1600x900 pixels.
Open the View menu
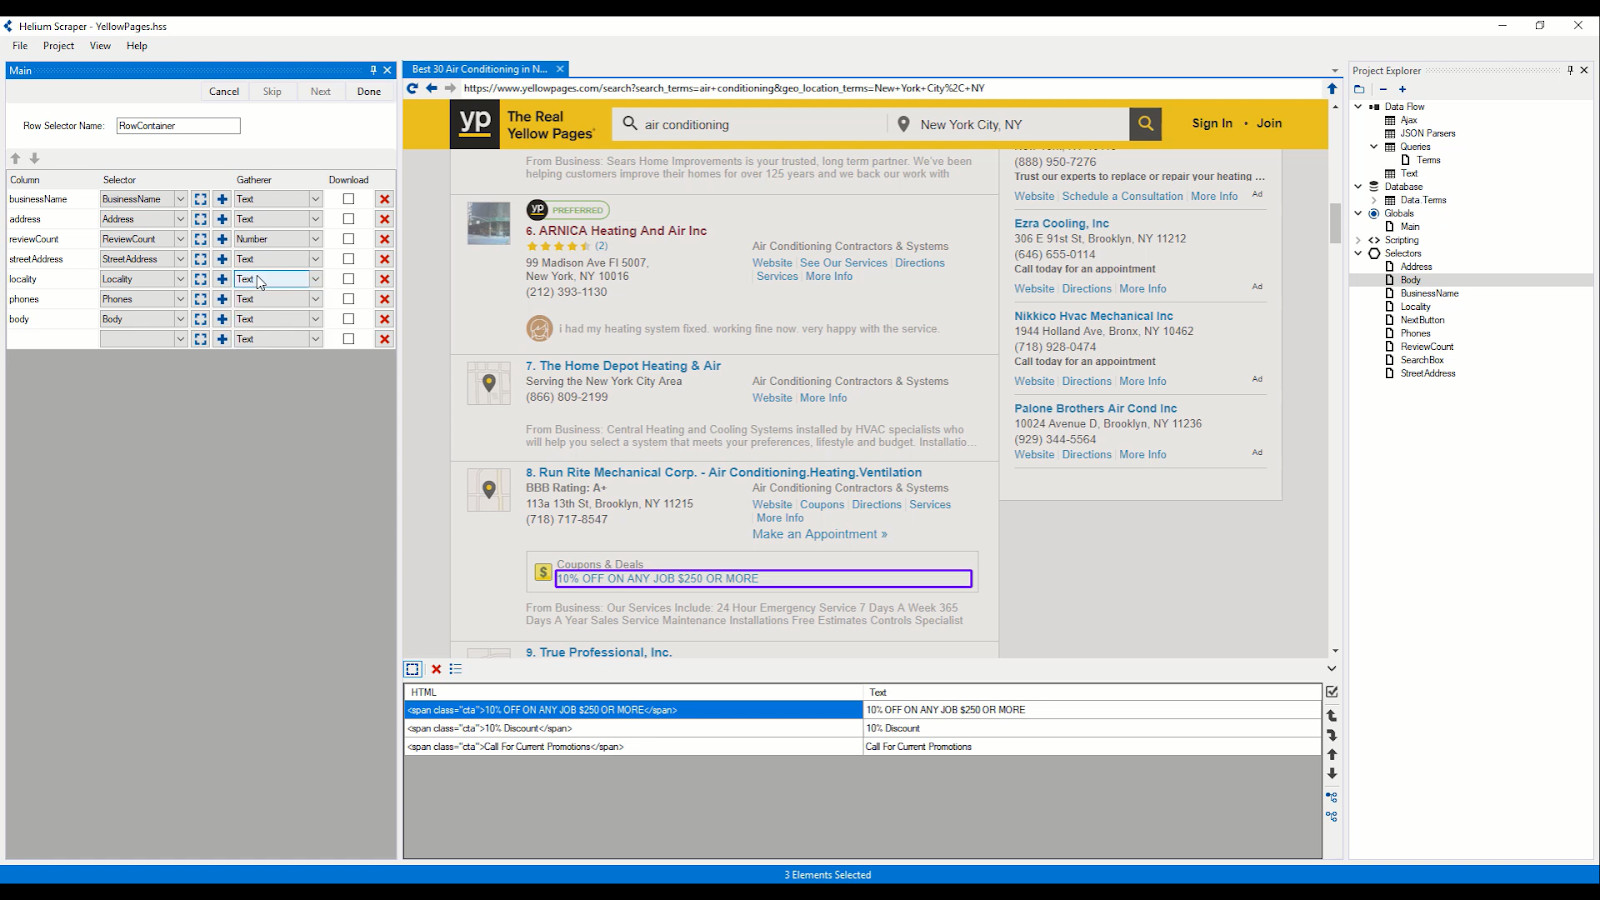[x=100, y=46]
